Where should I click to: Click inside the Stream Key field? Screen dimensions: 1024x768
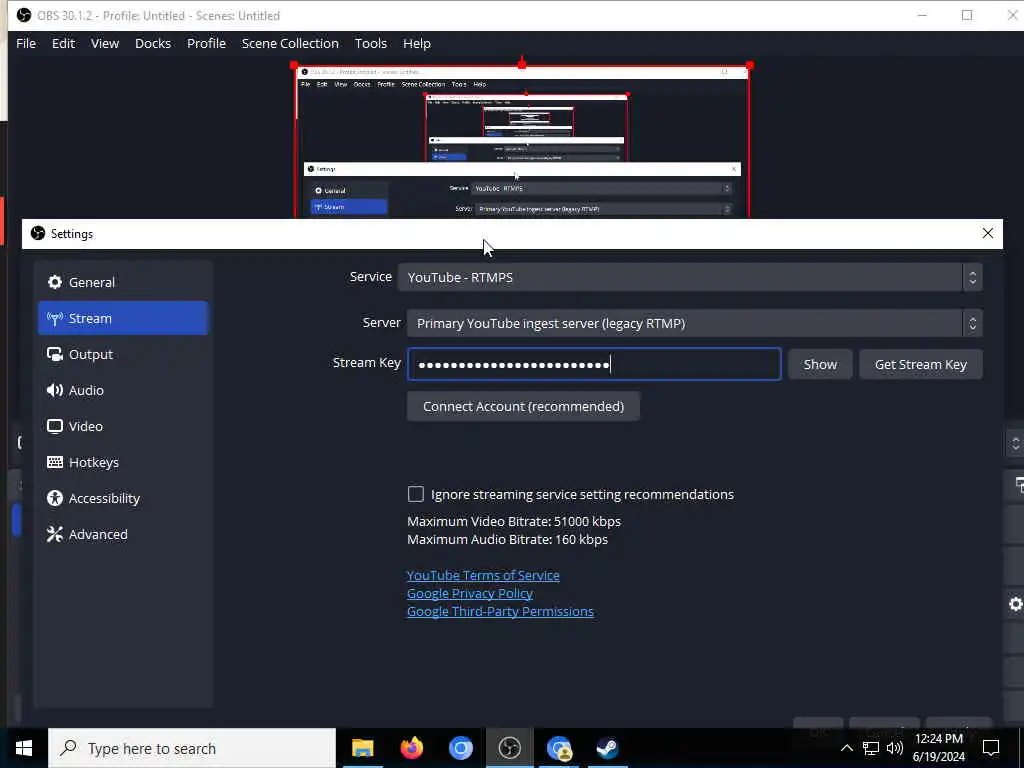594,364
